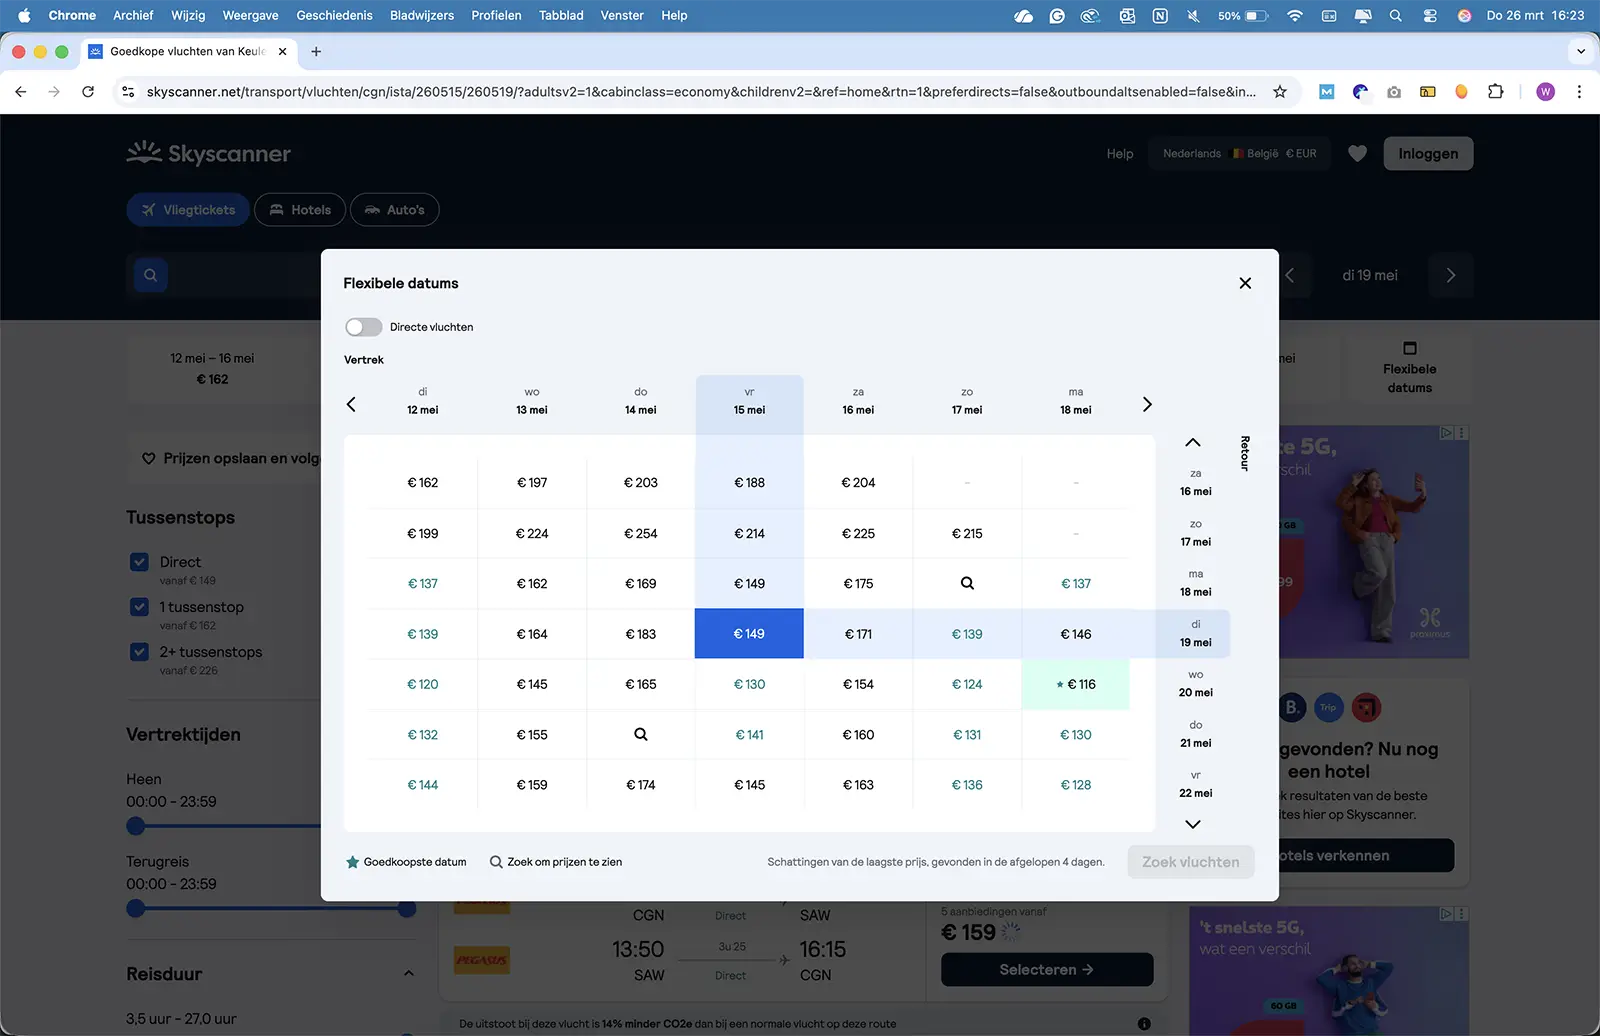Open language and currency selector
Screen dimensions: 1600x1036
tap(1239, 154)
